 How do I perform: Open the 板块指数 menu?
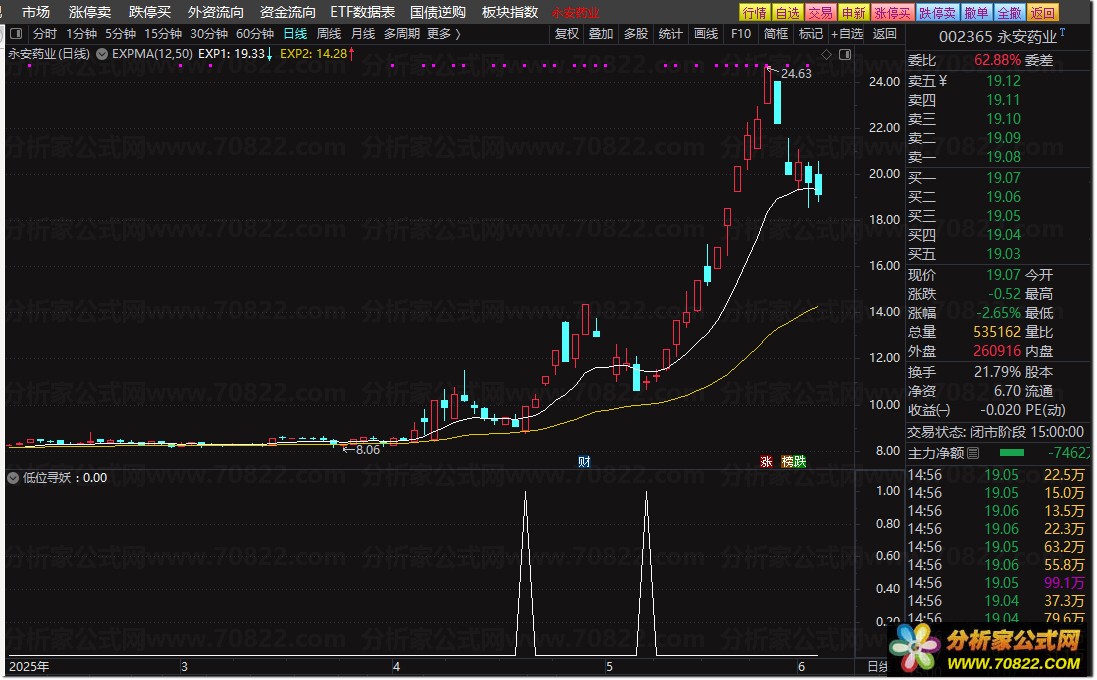pos(510,13)
